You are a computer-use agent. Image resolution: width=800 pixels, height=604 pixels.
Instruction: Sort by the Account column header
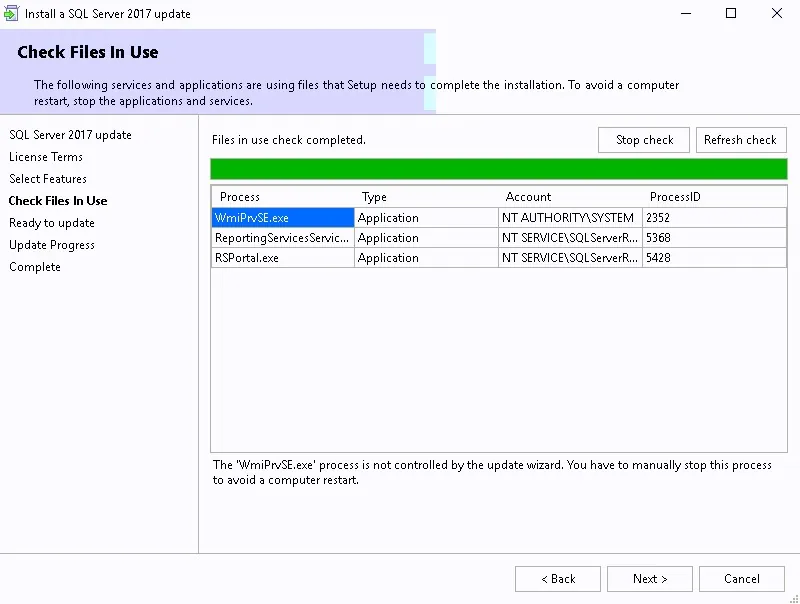click(x=570, y=197)
